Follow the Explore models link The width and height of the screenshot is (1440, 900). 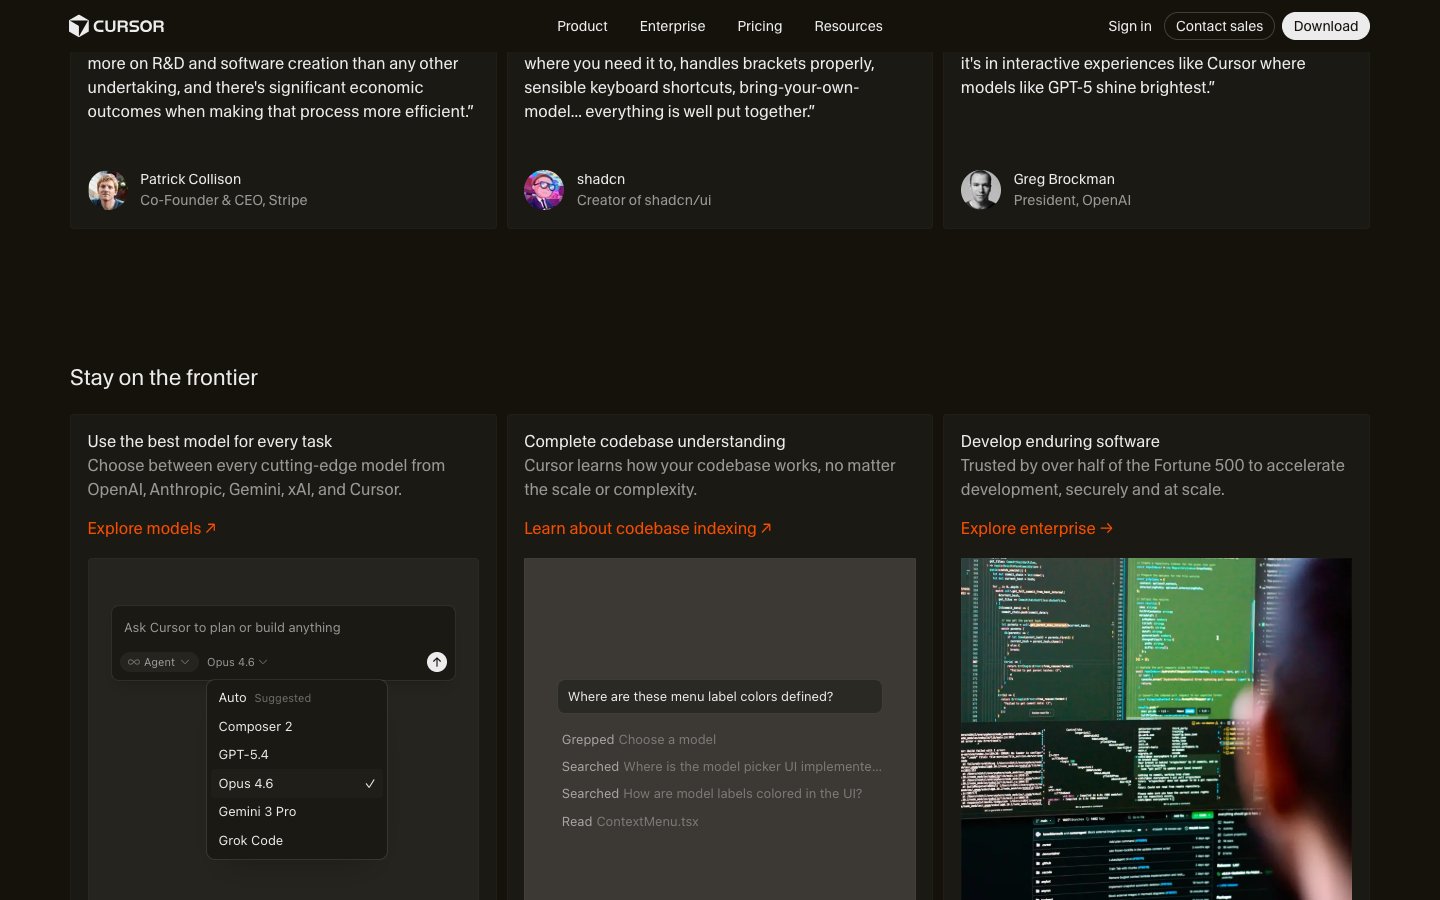click(152, 528)
